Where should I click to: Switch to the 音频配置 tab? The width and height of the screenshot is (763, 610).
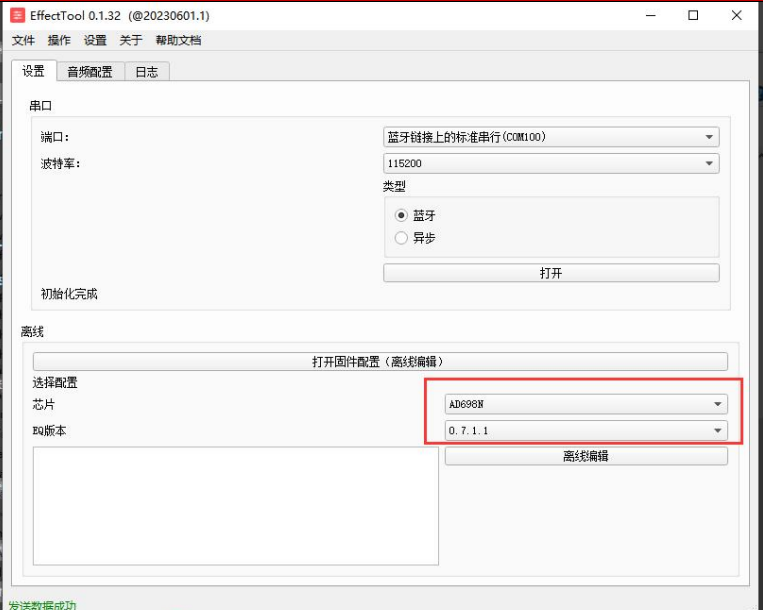click(x=90, y=72)
